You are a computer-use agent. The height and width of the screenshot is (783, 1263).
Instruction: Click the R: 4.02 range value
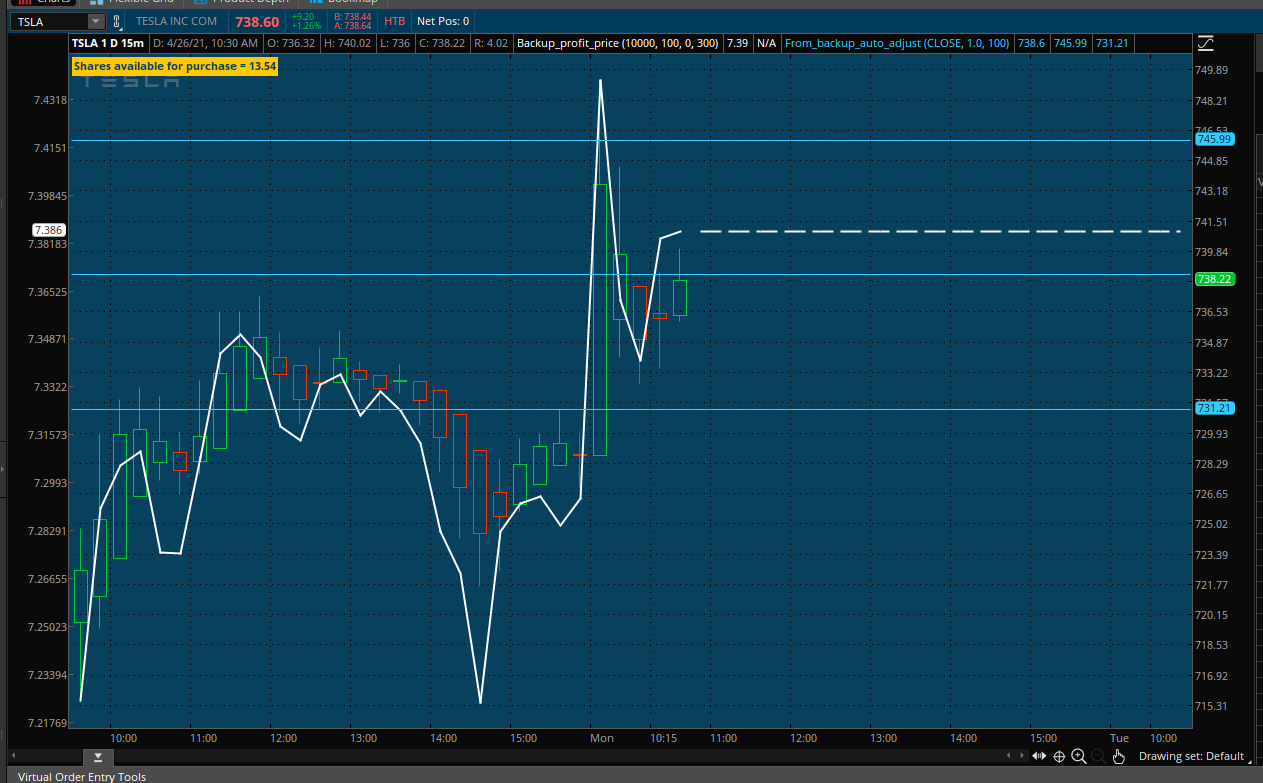pyautogui.click(x=491, y=43)
